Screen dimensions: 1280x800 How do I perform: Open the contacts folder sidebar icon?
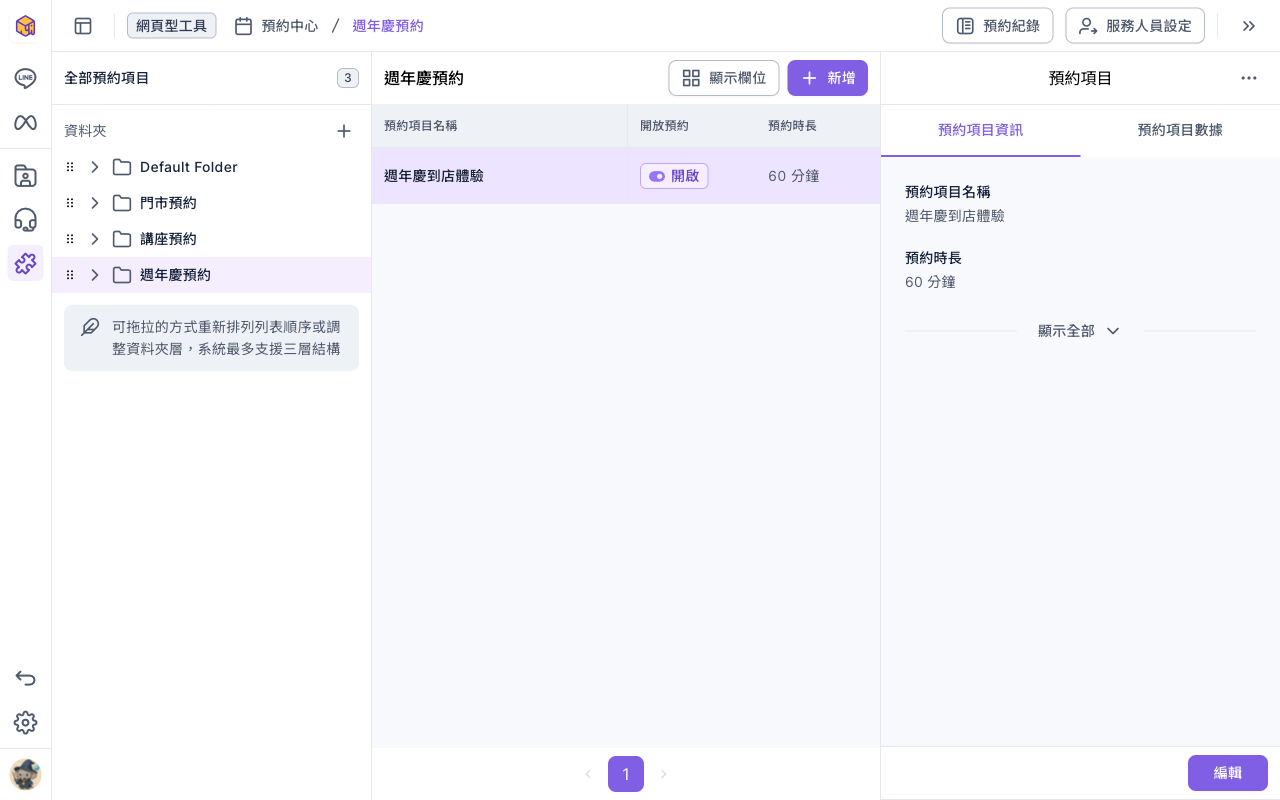click(x=25, y=176)
